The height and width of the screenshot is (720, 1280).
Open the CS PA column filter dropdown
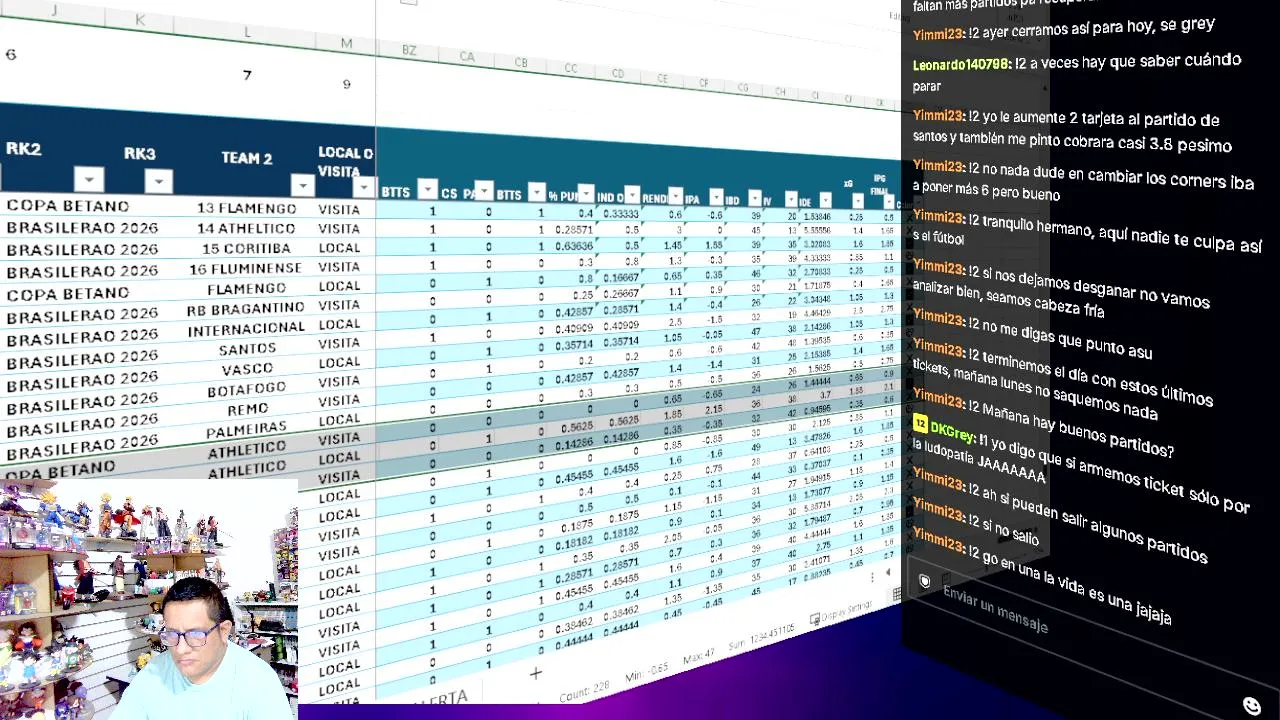click(x=484, y=190)
